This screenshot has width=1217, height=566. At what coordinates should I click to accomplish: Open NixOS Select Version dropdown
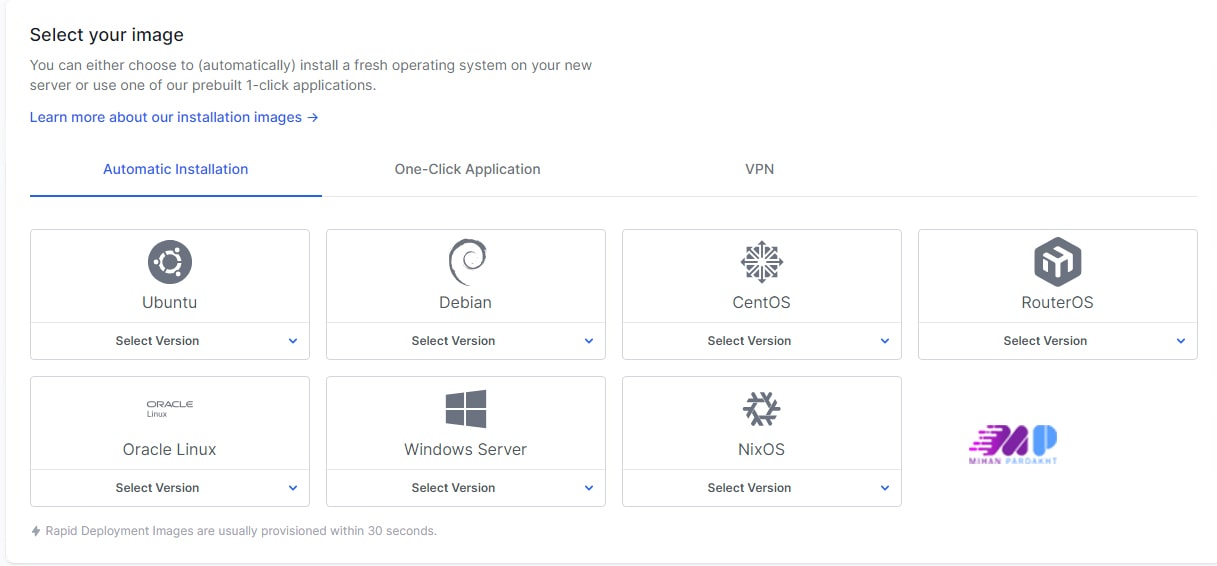(x=761, y=488)
